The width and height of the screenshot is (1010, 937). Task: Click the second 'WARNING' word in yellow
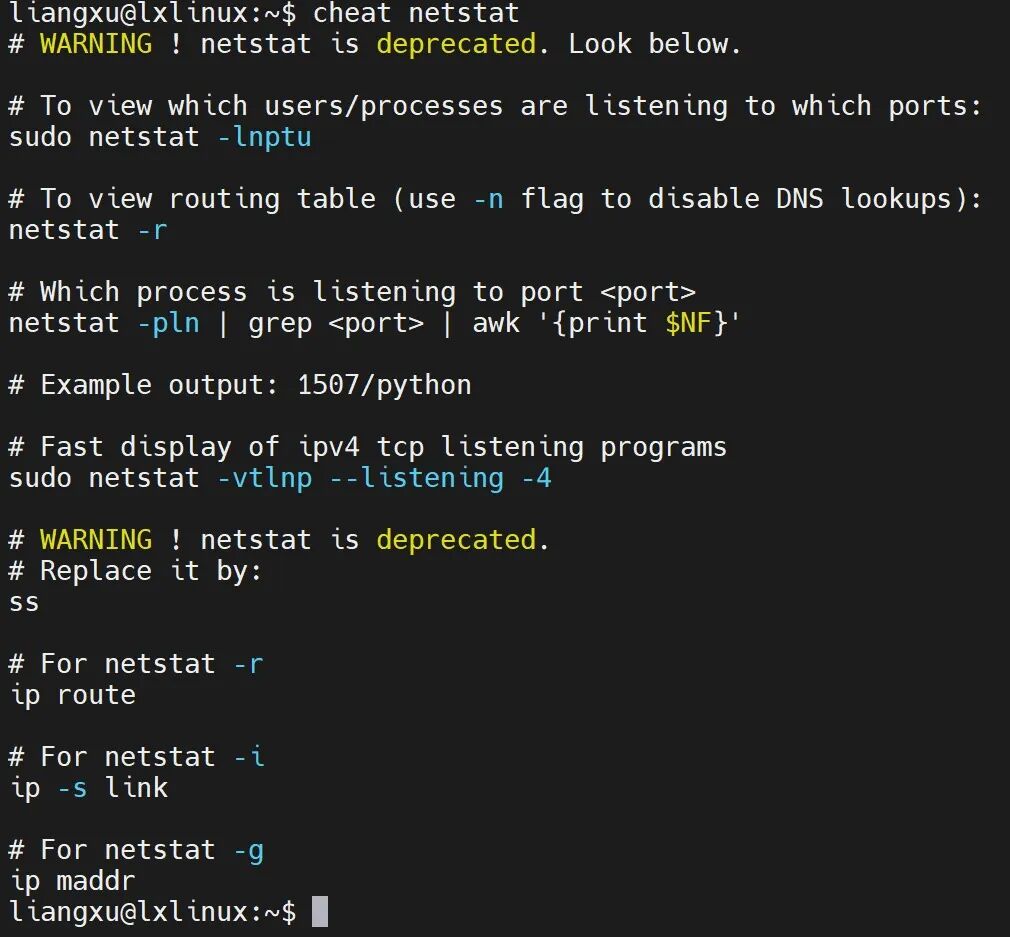point(96,540)
